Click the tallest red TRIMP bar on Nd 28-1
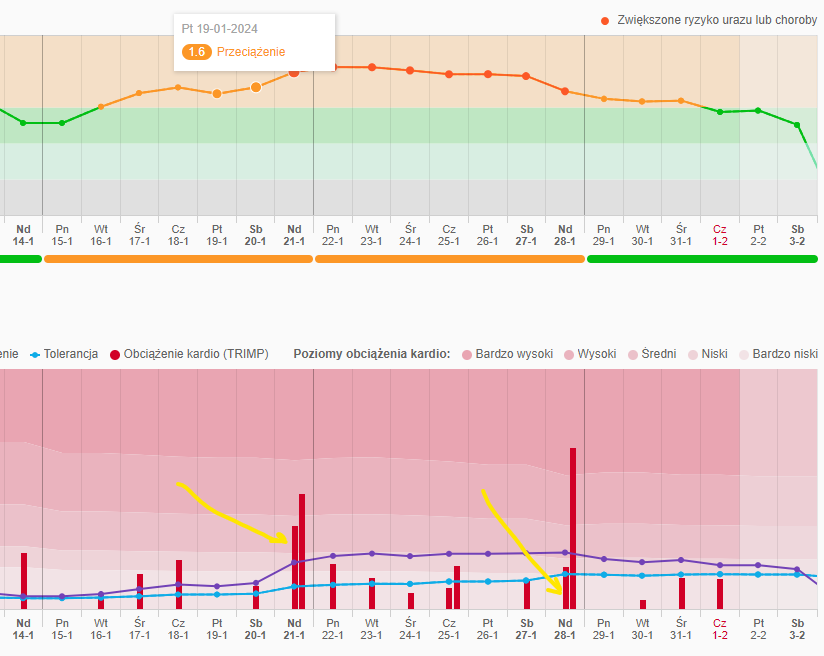This screenshot has height=656, width=824. click(573, 527)
